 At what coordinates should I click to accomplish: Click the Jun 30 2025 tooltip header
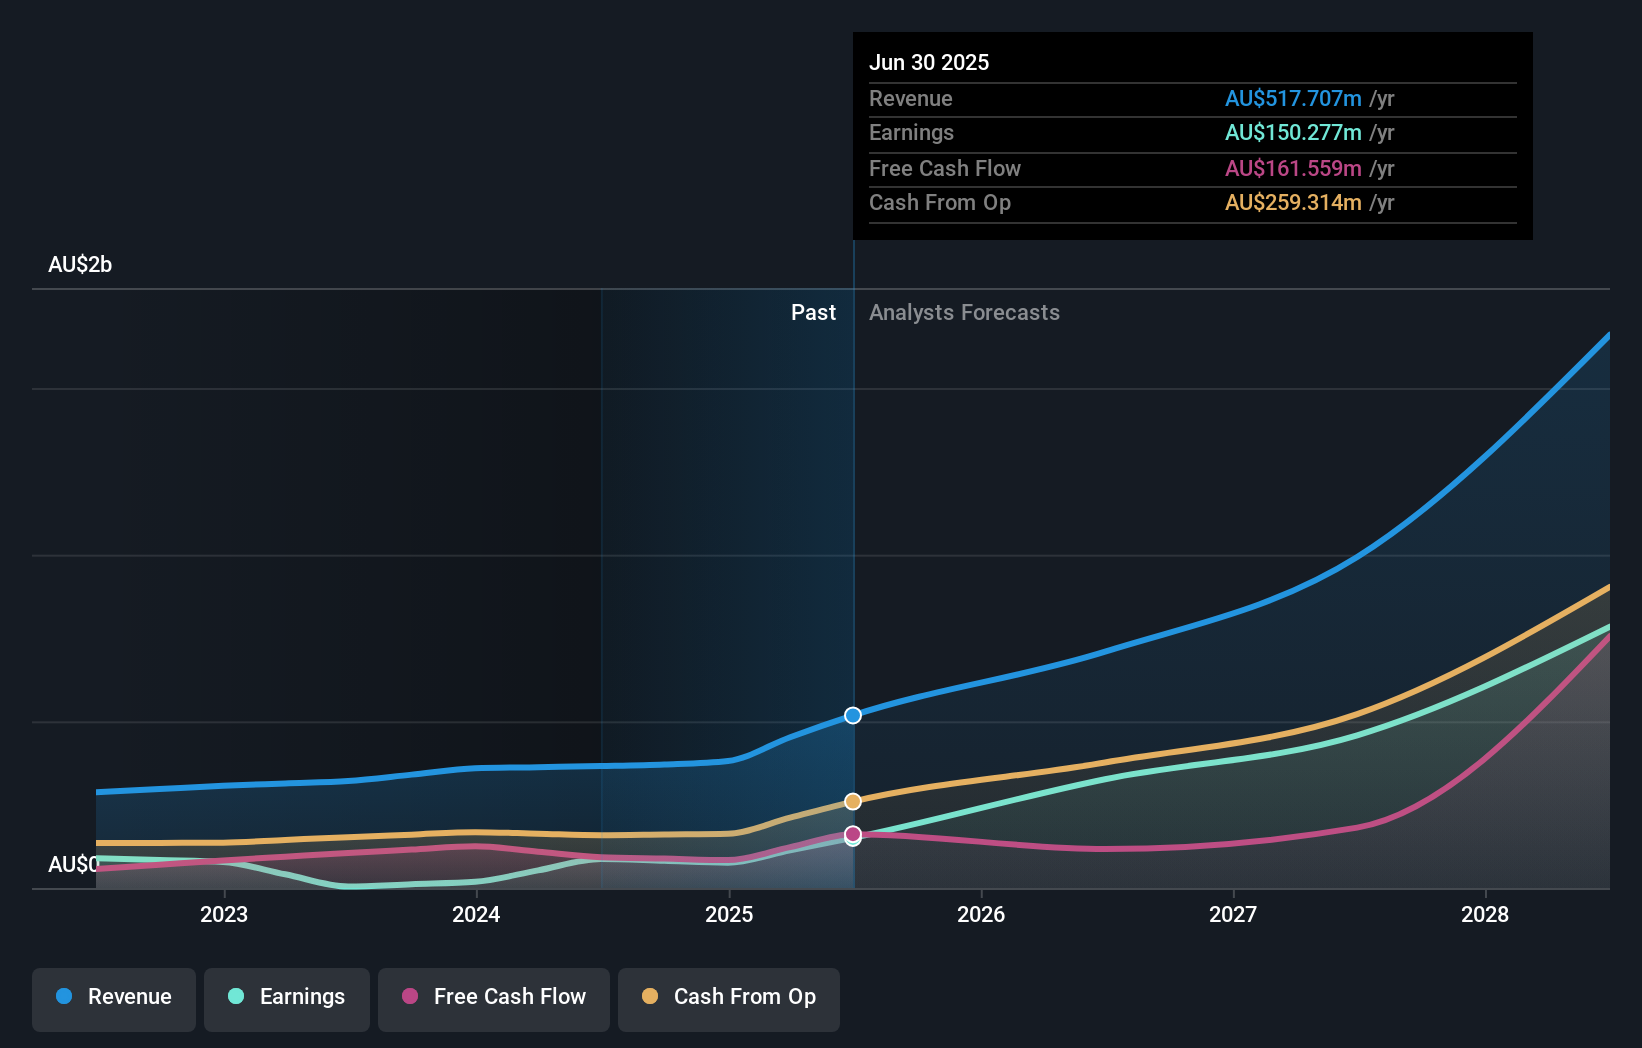click(929, 62)
